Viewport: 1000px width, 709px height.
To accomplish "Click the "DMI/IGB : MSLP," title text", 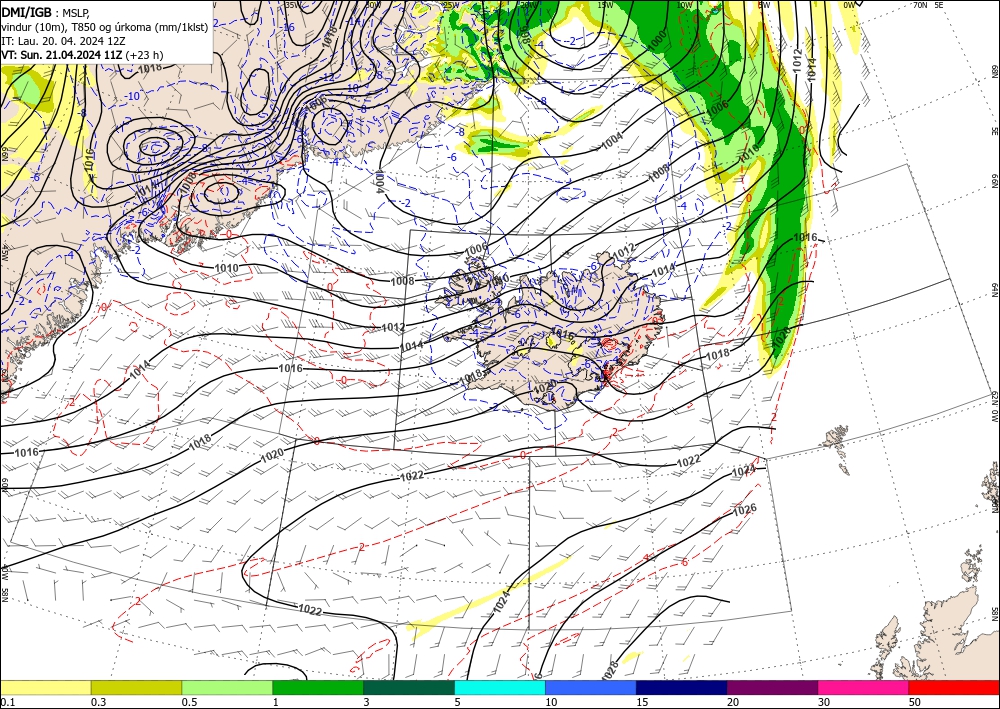I will click(x=46, y=12).
